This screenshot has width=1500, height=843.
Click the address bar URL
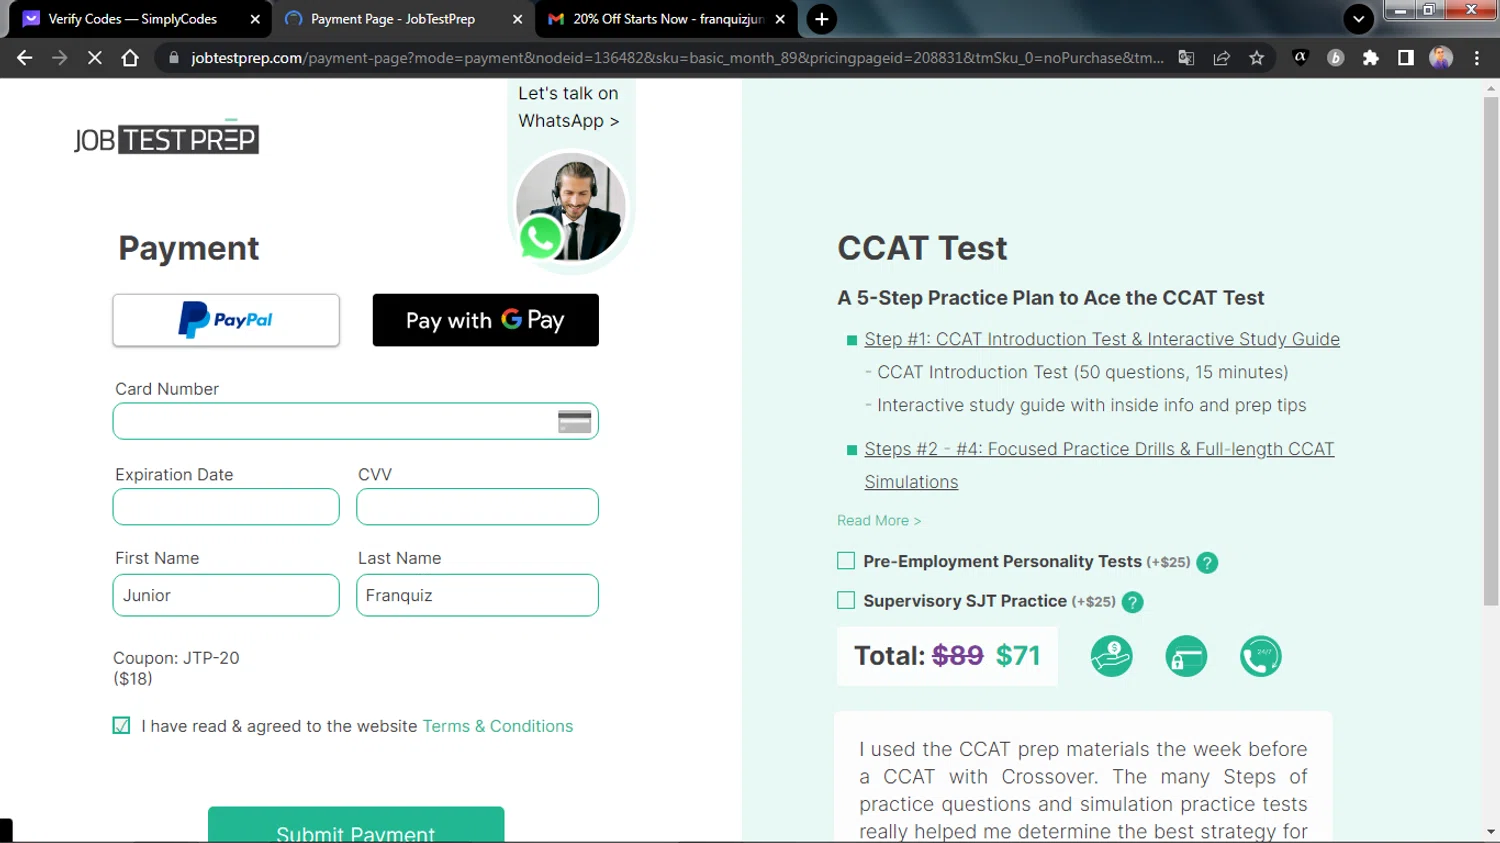677,58
